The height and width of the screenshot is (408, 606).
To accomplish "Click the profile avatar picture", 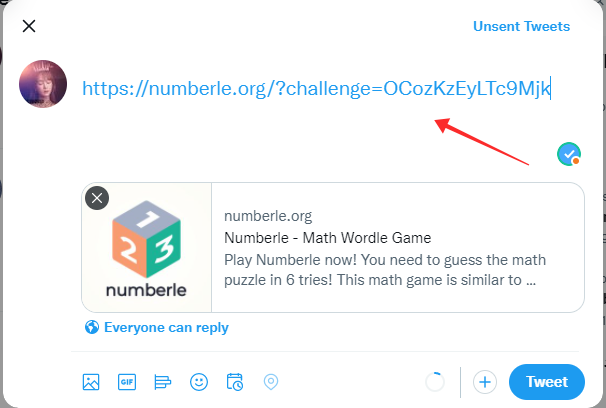I will tap(43, 84).
